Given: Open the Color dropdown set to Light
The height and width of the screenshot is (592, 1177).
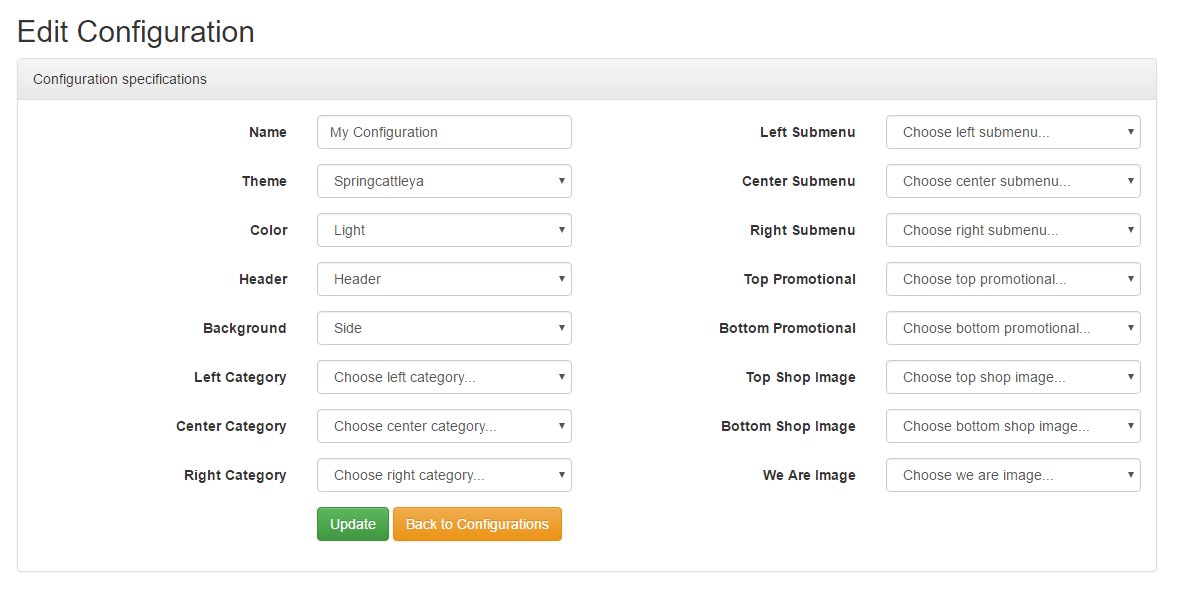Looking at the screenshot, I should coord(444,230).
